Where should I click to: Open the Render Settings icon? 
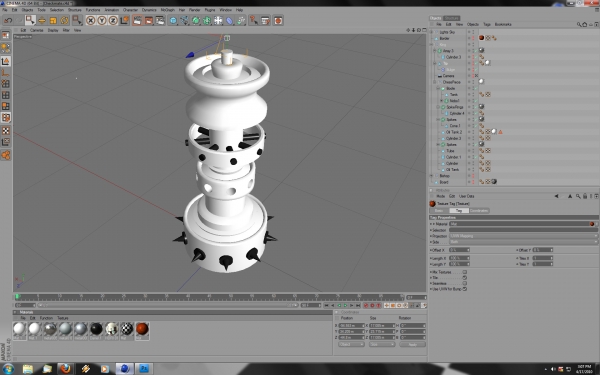pyautogui.click(x=160, y=20)
